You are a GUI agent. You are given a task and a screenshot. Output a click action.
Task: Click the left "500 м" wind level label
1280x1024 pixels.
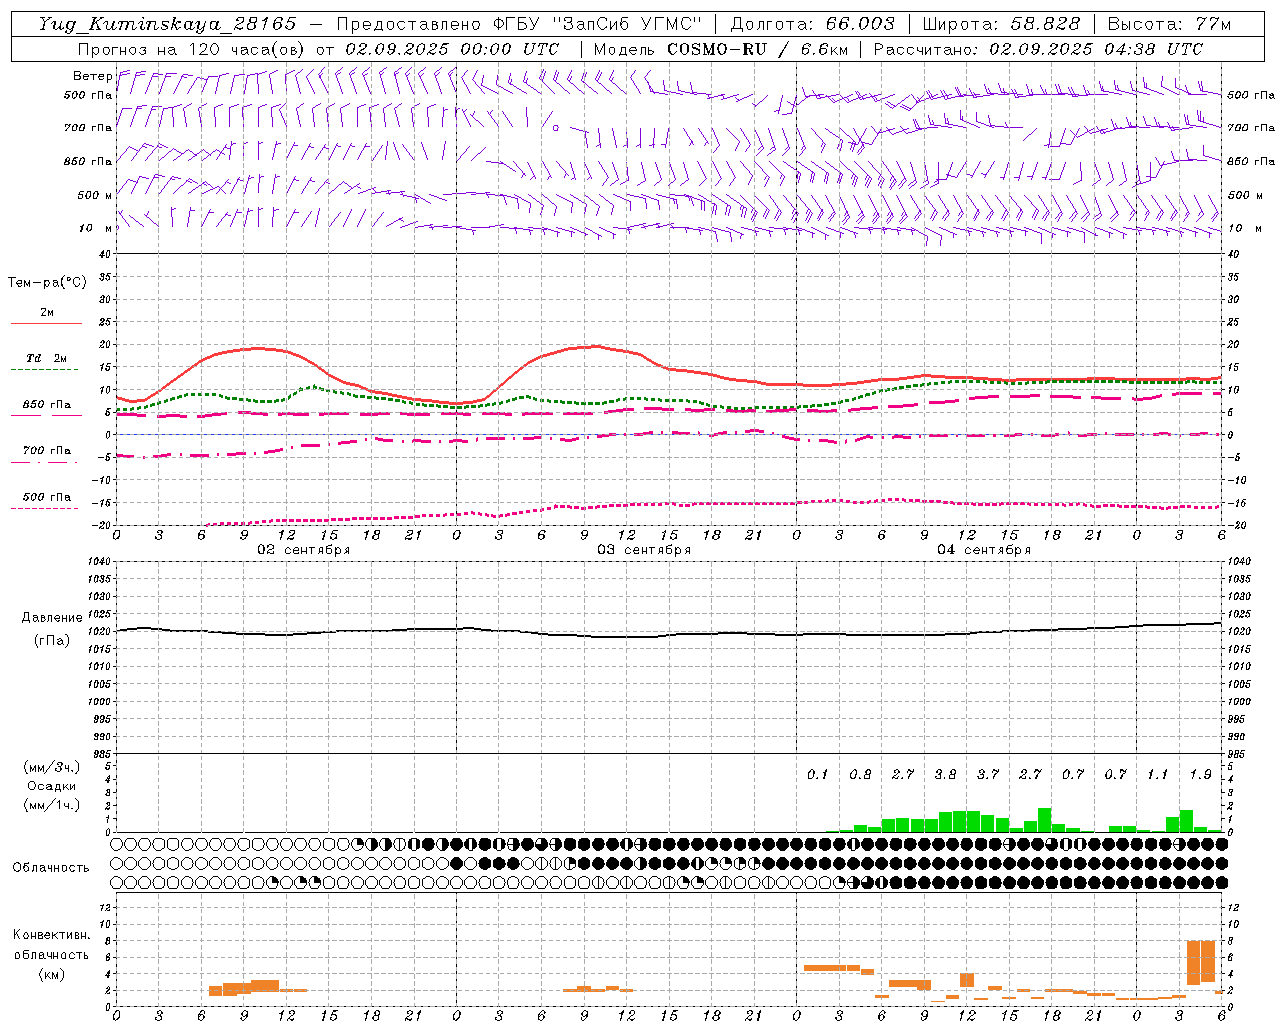[96, 195]
